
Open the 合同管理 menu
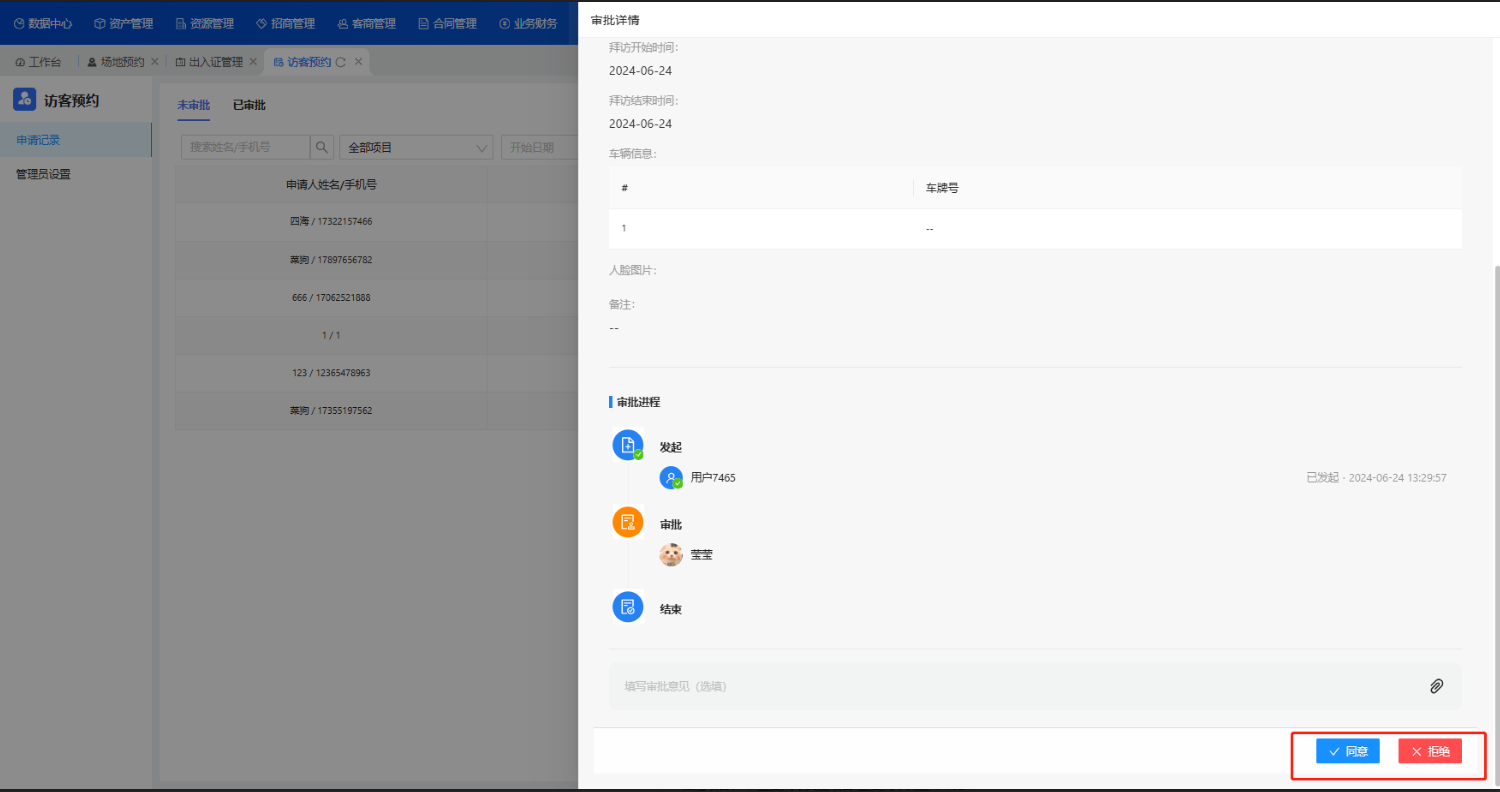(x=447, y=23)
